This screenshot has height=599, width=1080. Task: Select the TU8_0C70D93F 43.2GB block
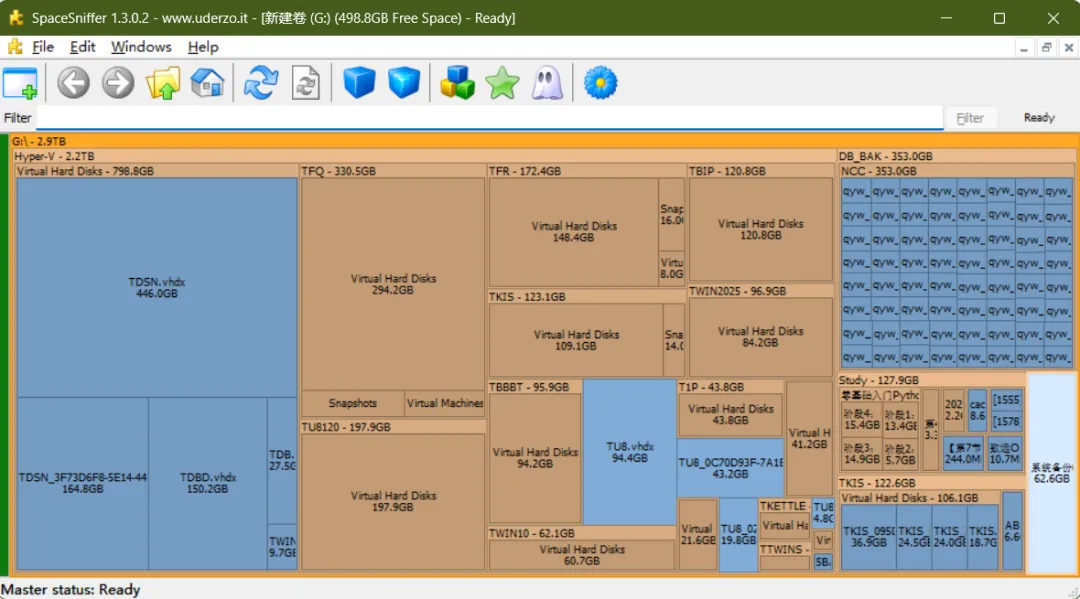(730, 468)
